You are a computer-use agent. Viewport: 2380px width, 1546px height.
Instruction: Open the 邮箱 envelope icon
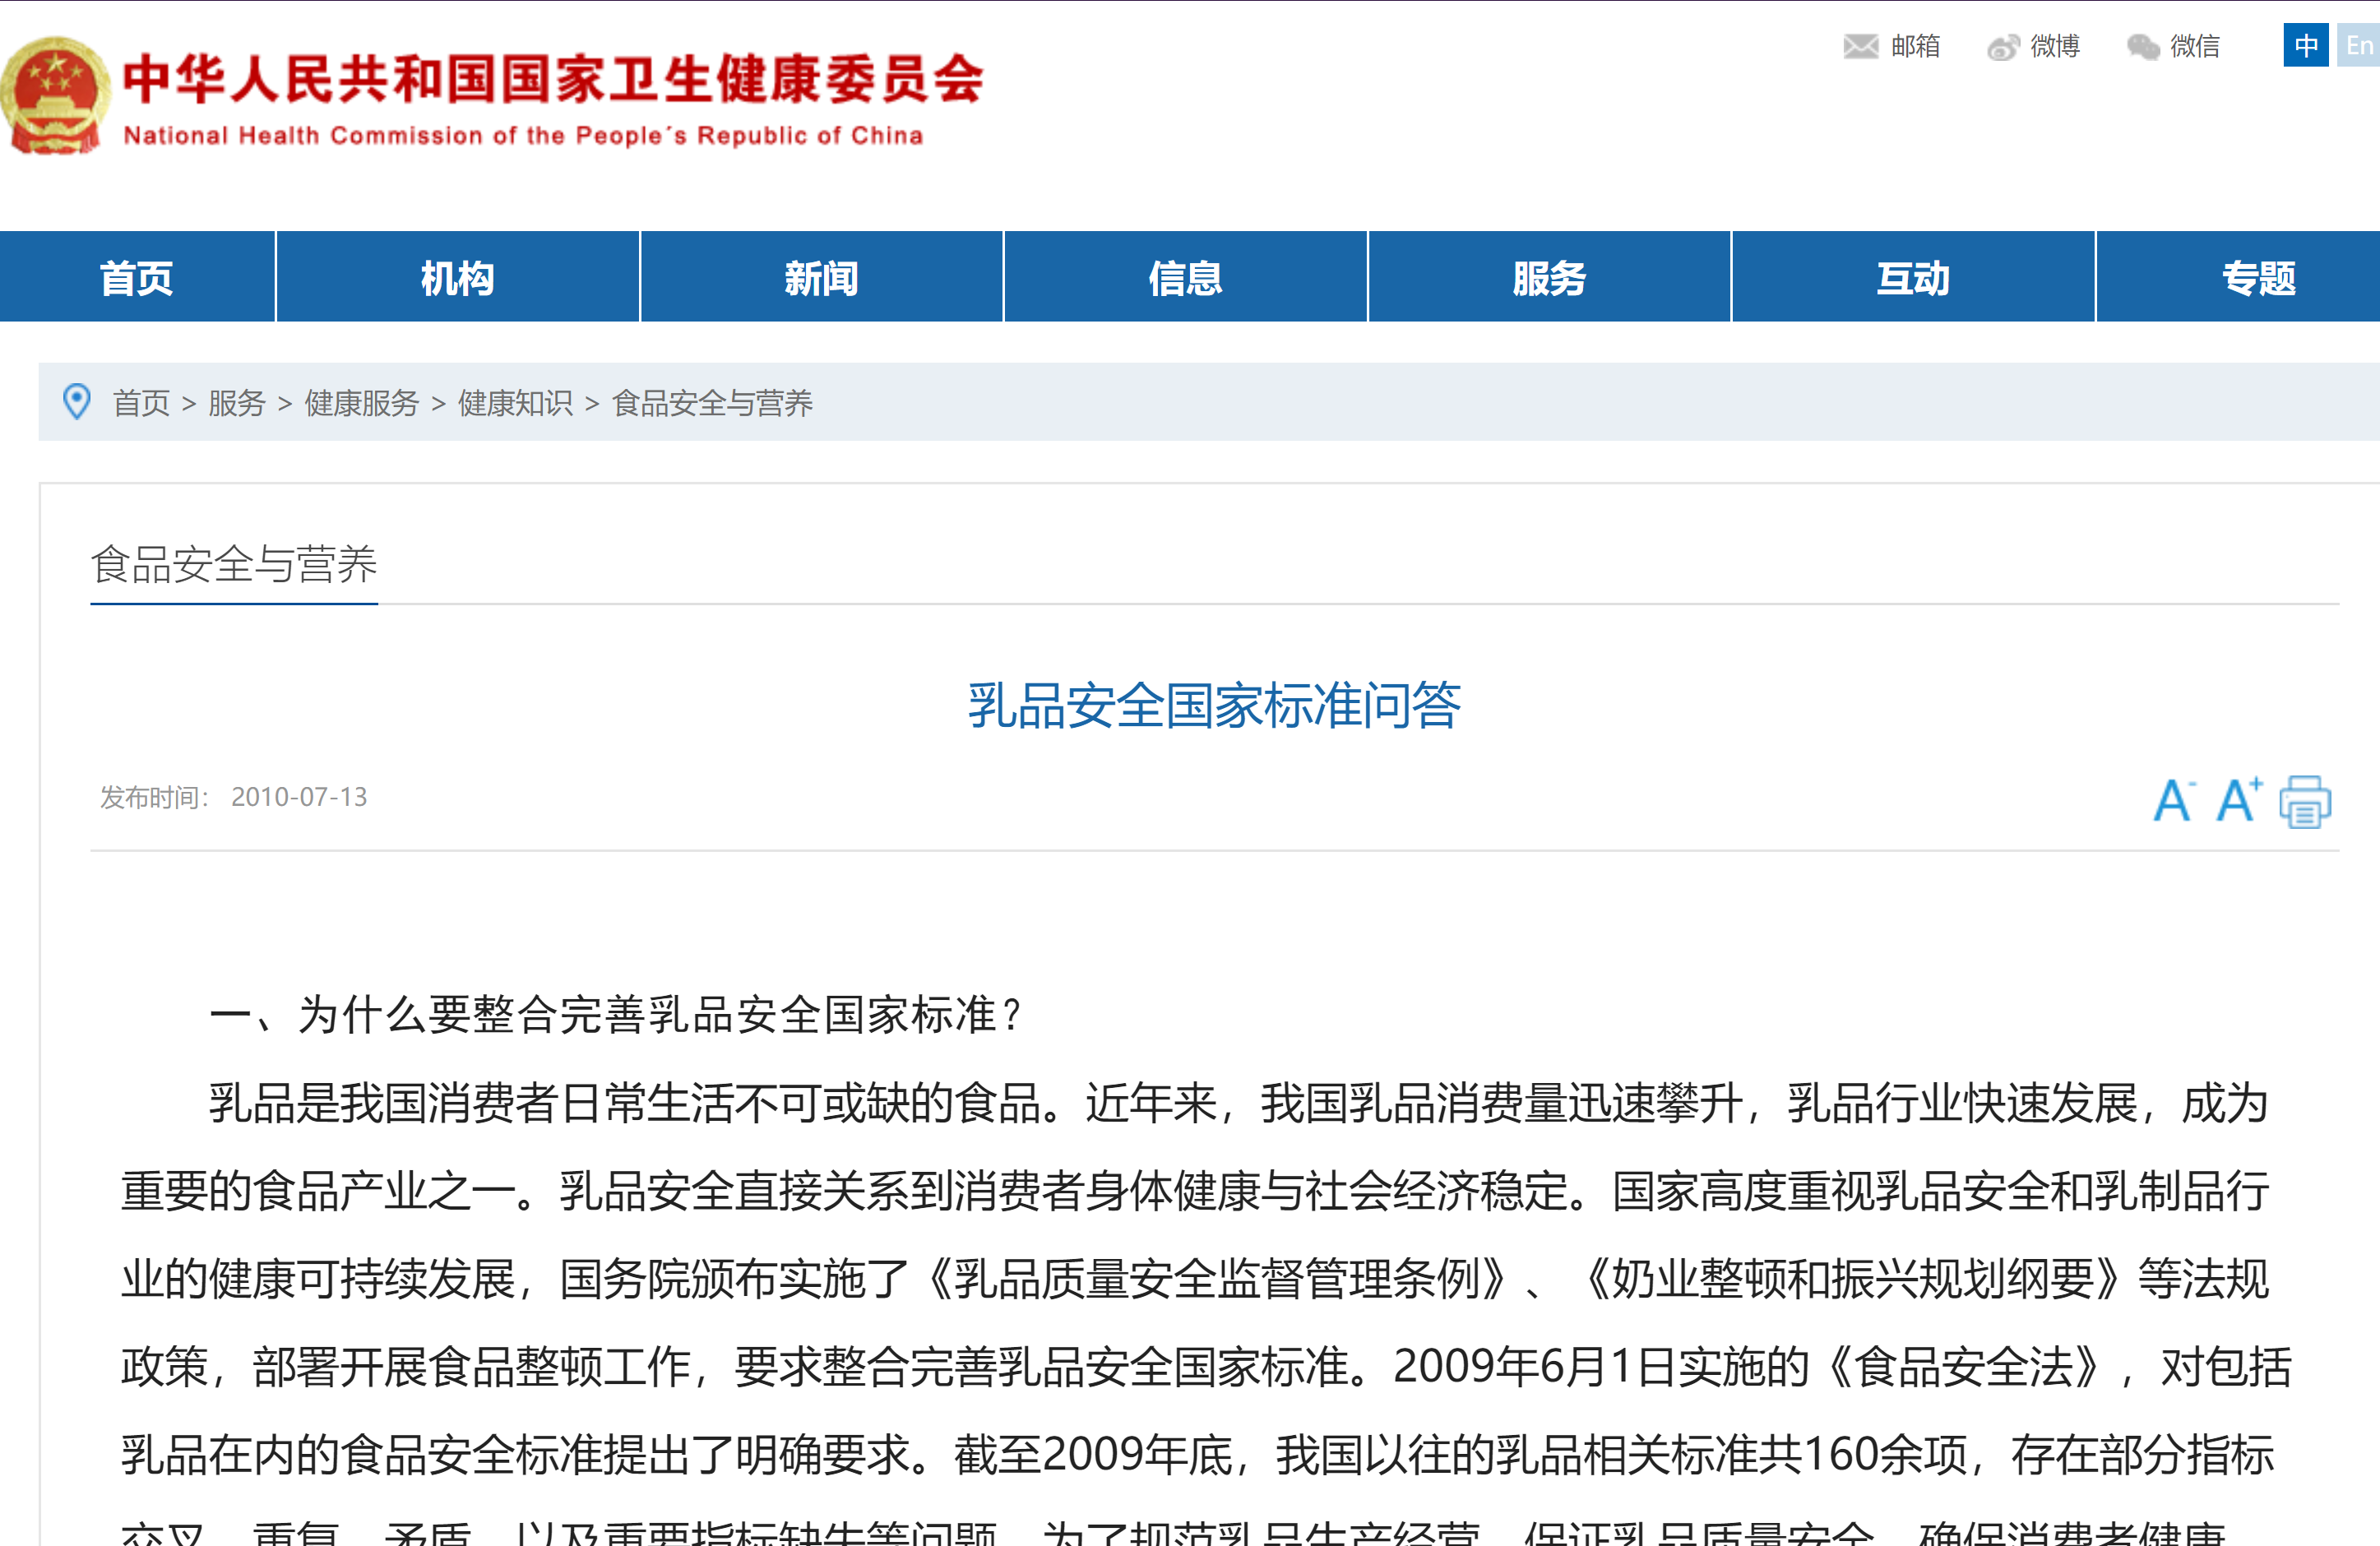point(1860,46)
